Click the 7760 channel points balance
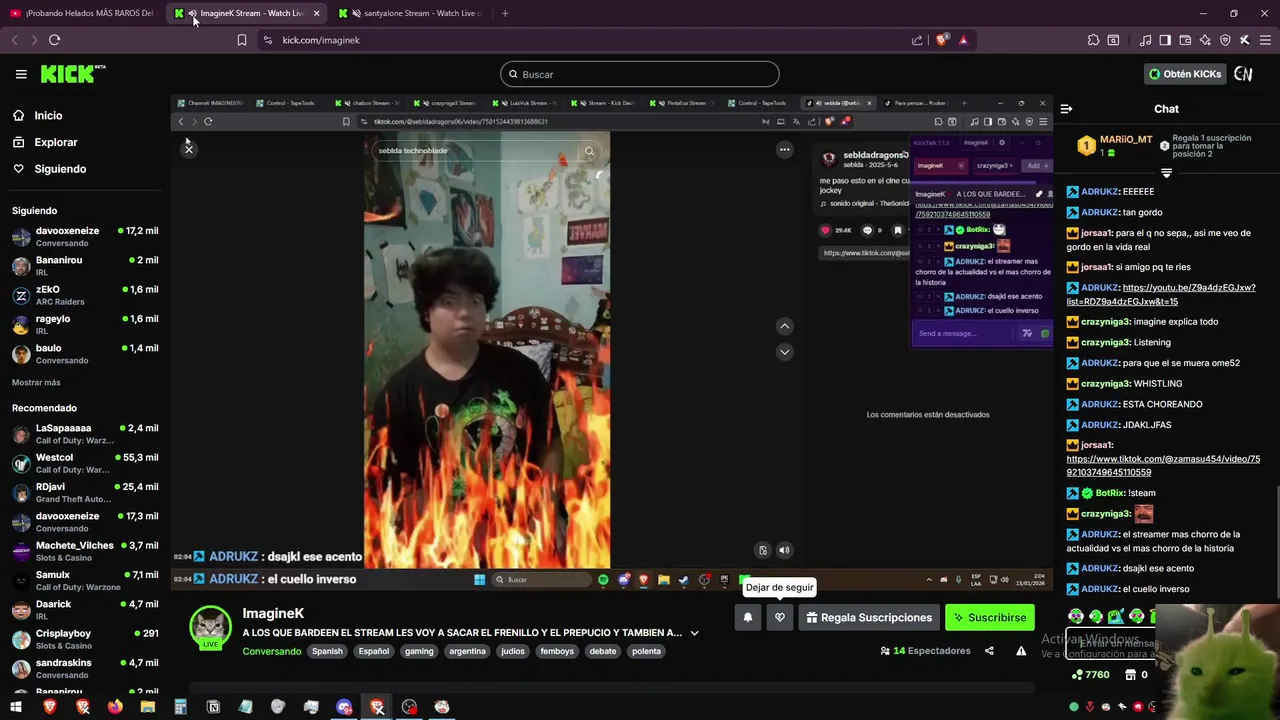 pyautogui.click(x=1090, y=675)
